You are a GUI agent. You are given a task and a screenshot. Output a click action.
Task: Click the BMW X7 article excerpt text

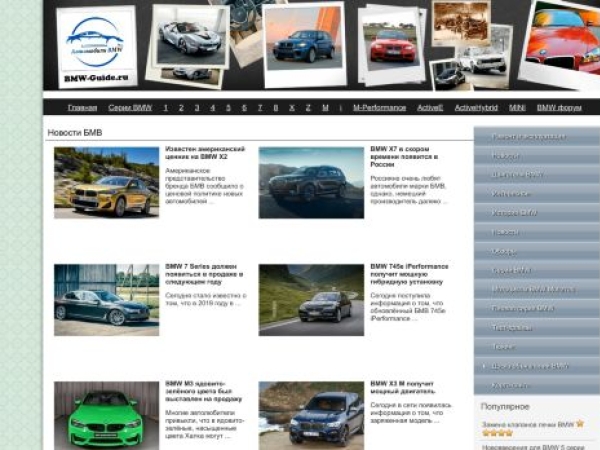coord(409,190)
